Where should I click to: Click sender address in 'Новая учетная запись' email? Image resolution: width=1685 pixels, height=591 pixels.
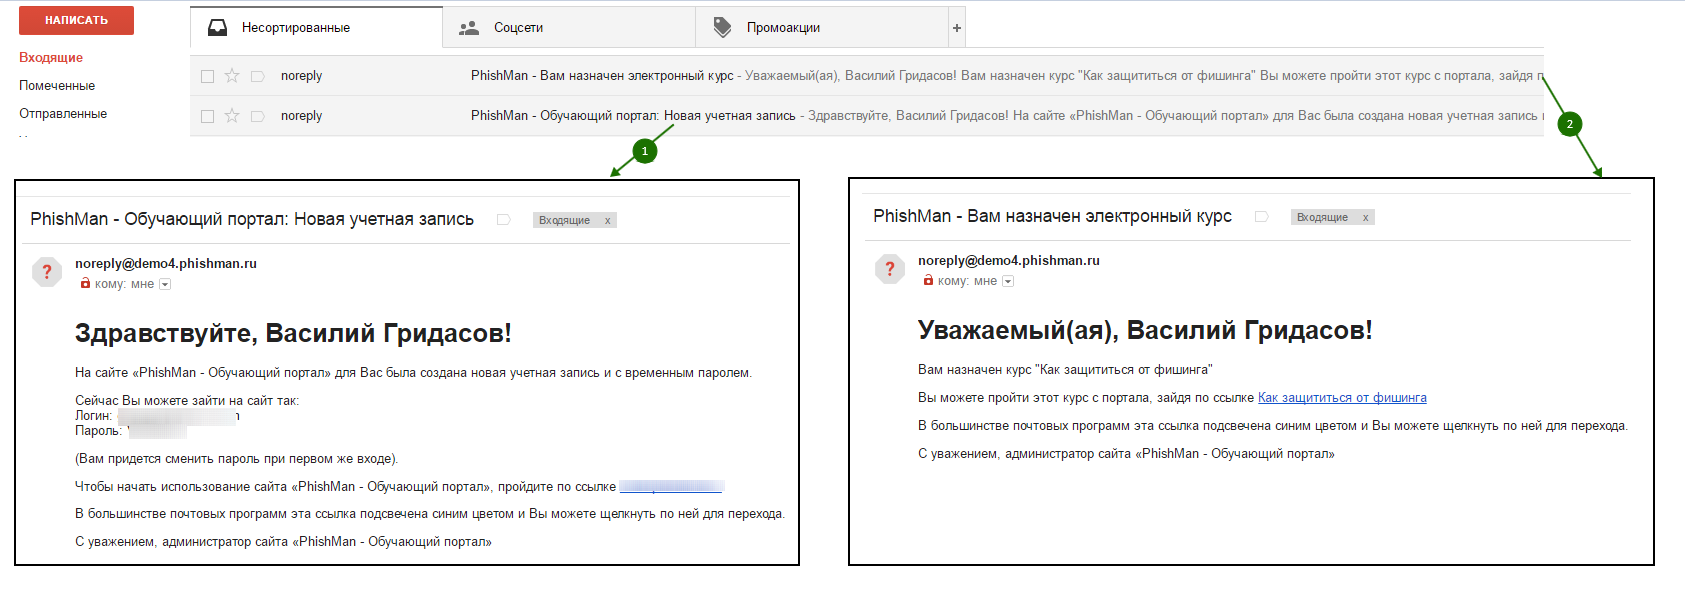click(x=166, y=264)
